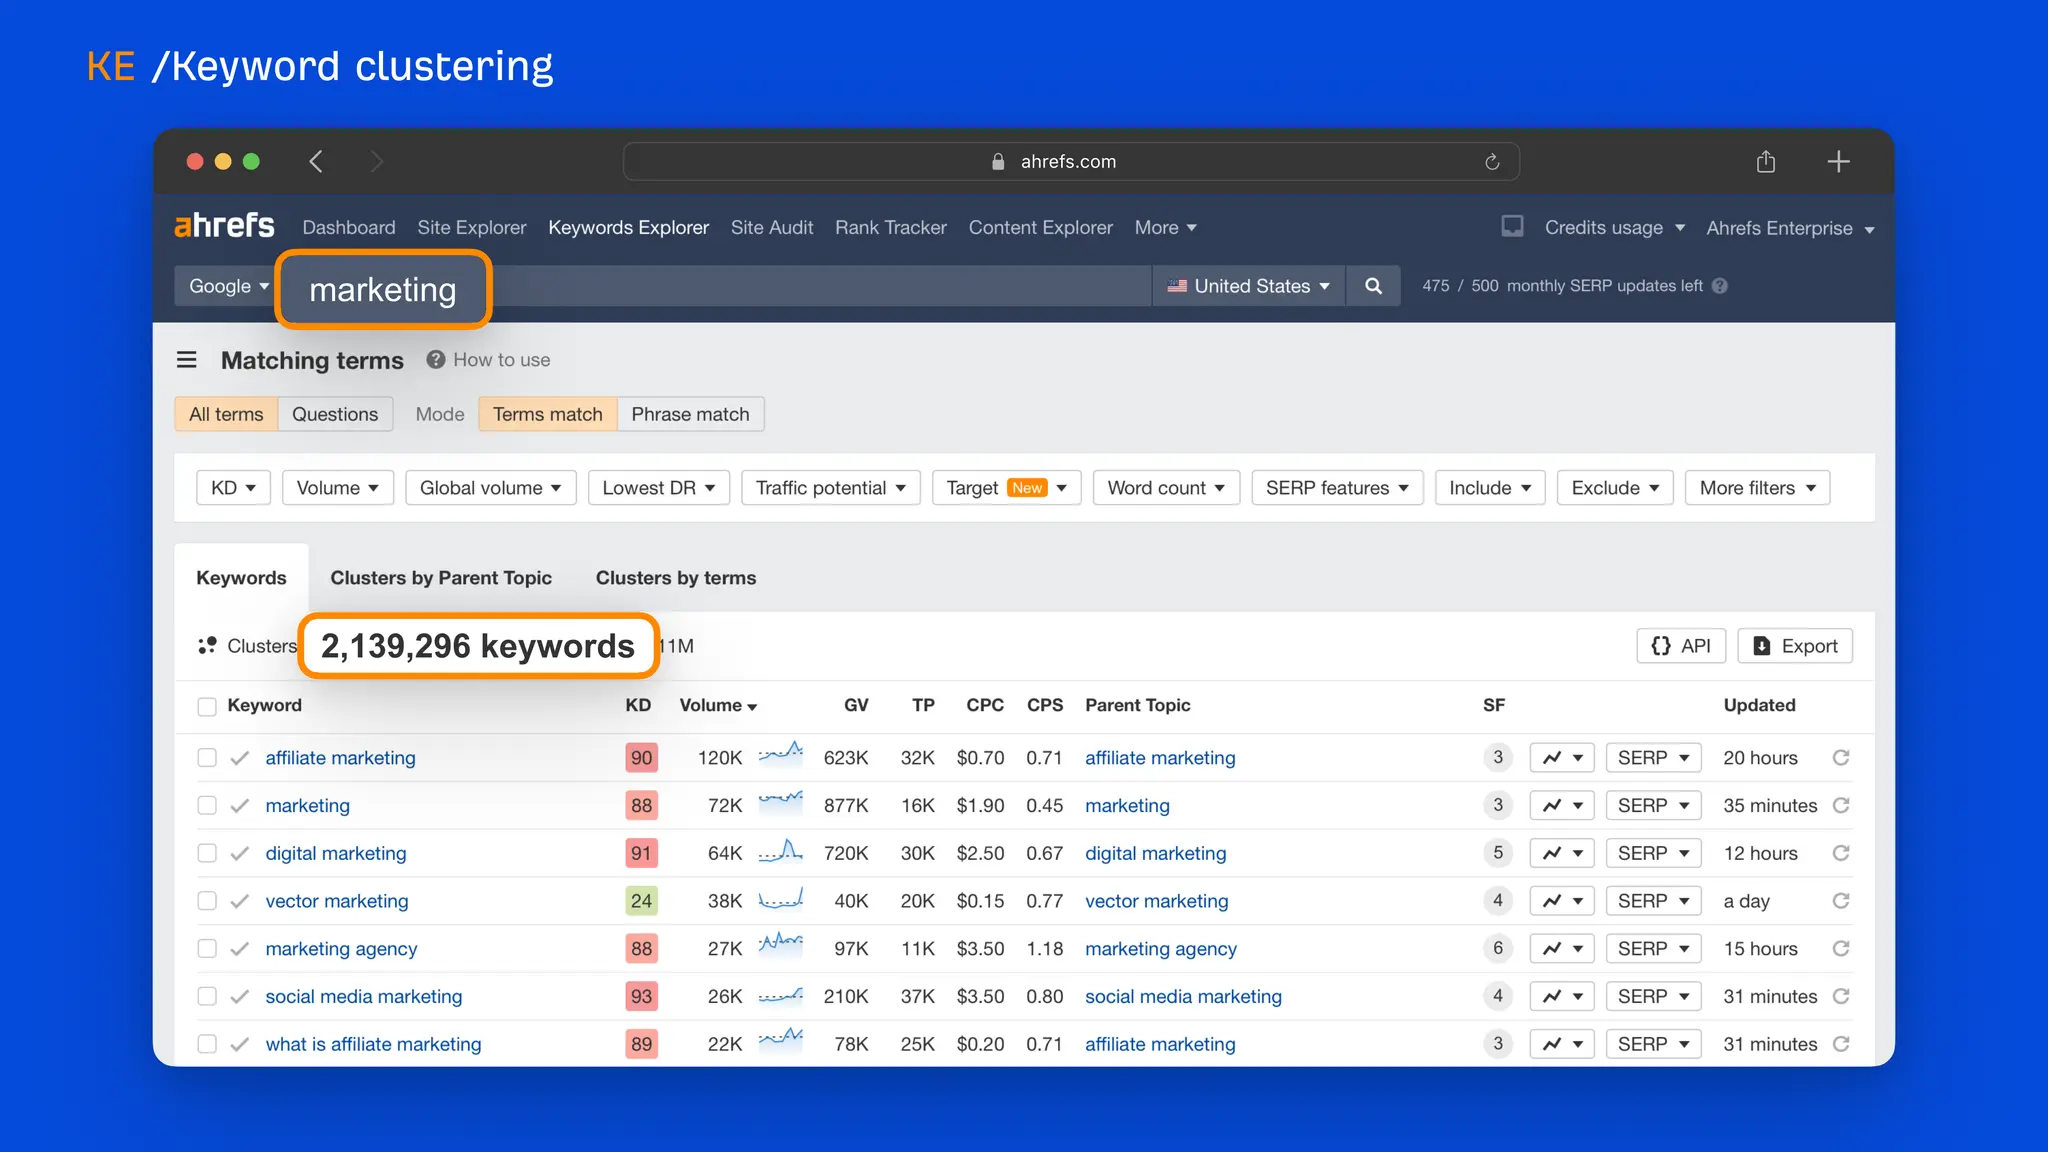This screenshot has width=2048, height=1152.
Task: Go to Rank Tracker
Action: [x=890, y=227]
